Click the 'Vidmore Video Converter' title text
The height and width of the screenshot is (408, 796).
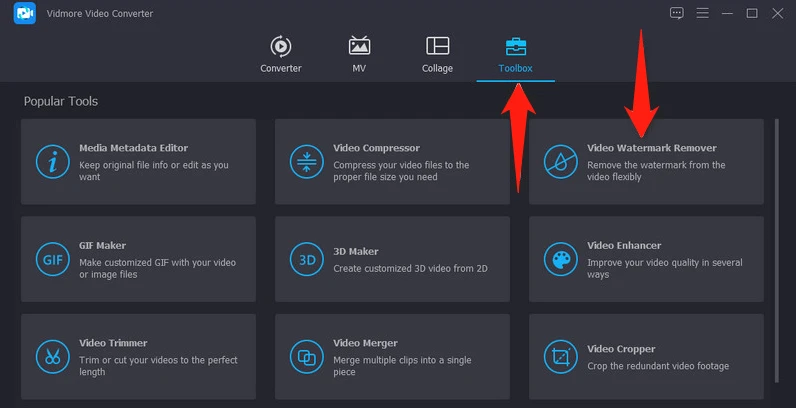pos(100,14)
